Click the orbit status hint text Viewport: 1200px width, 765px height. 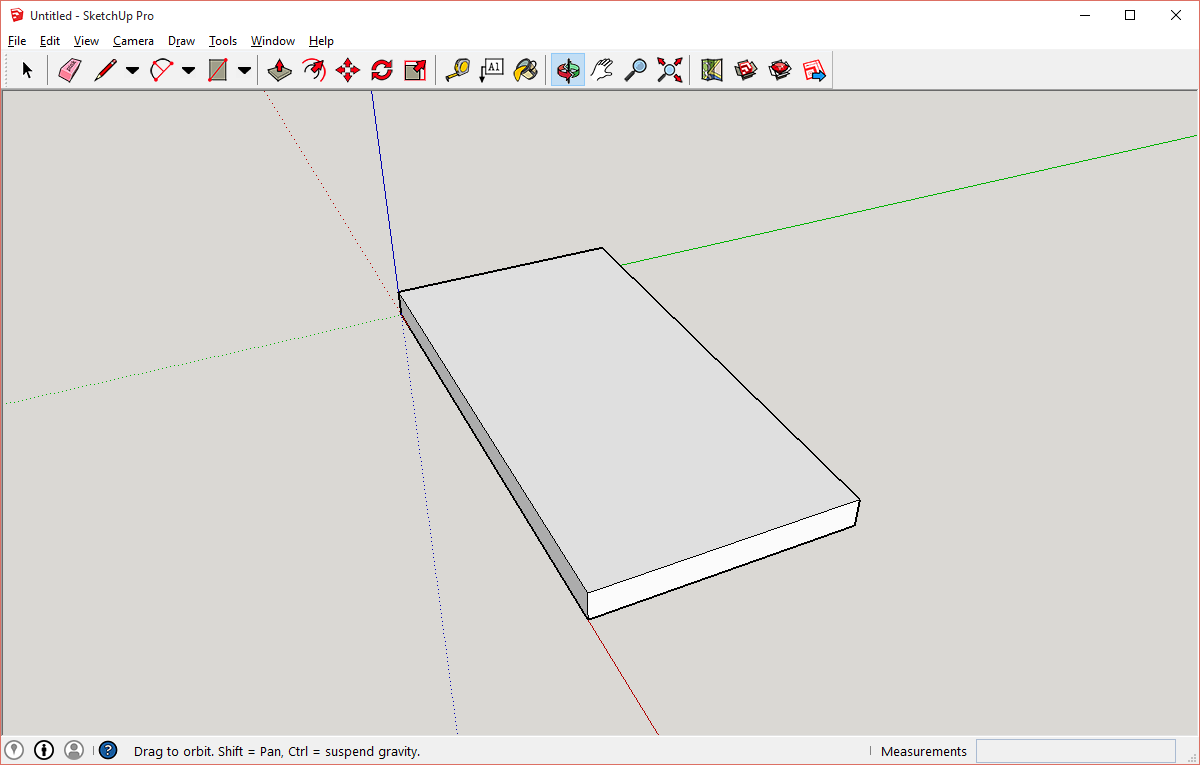click(277, 751)
